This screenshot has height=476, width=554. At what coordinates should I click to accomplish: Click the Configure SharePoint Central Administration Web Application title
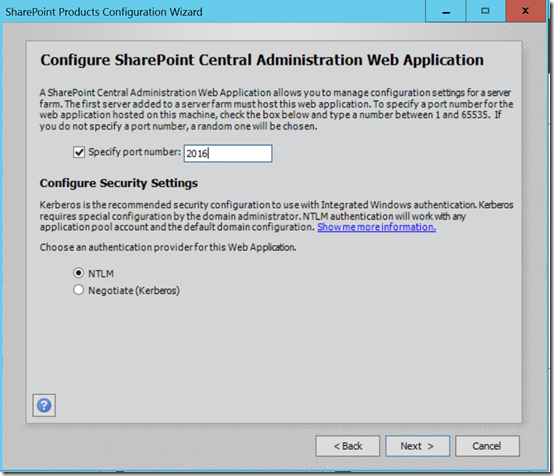(x=262, y=60)
